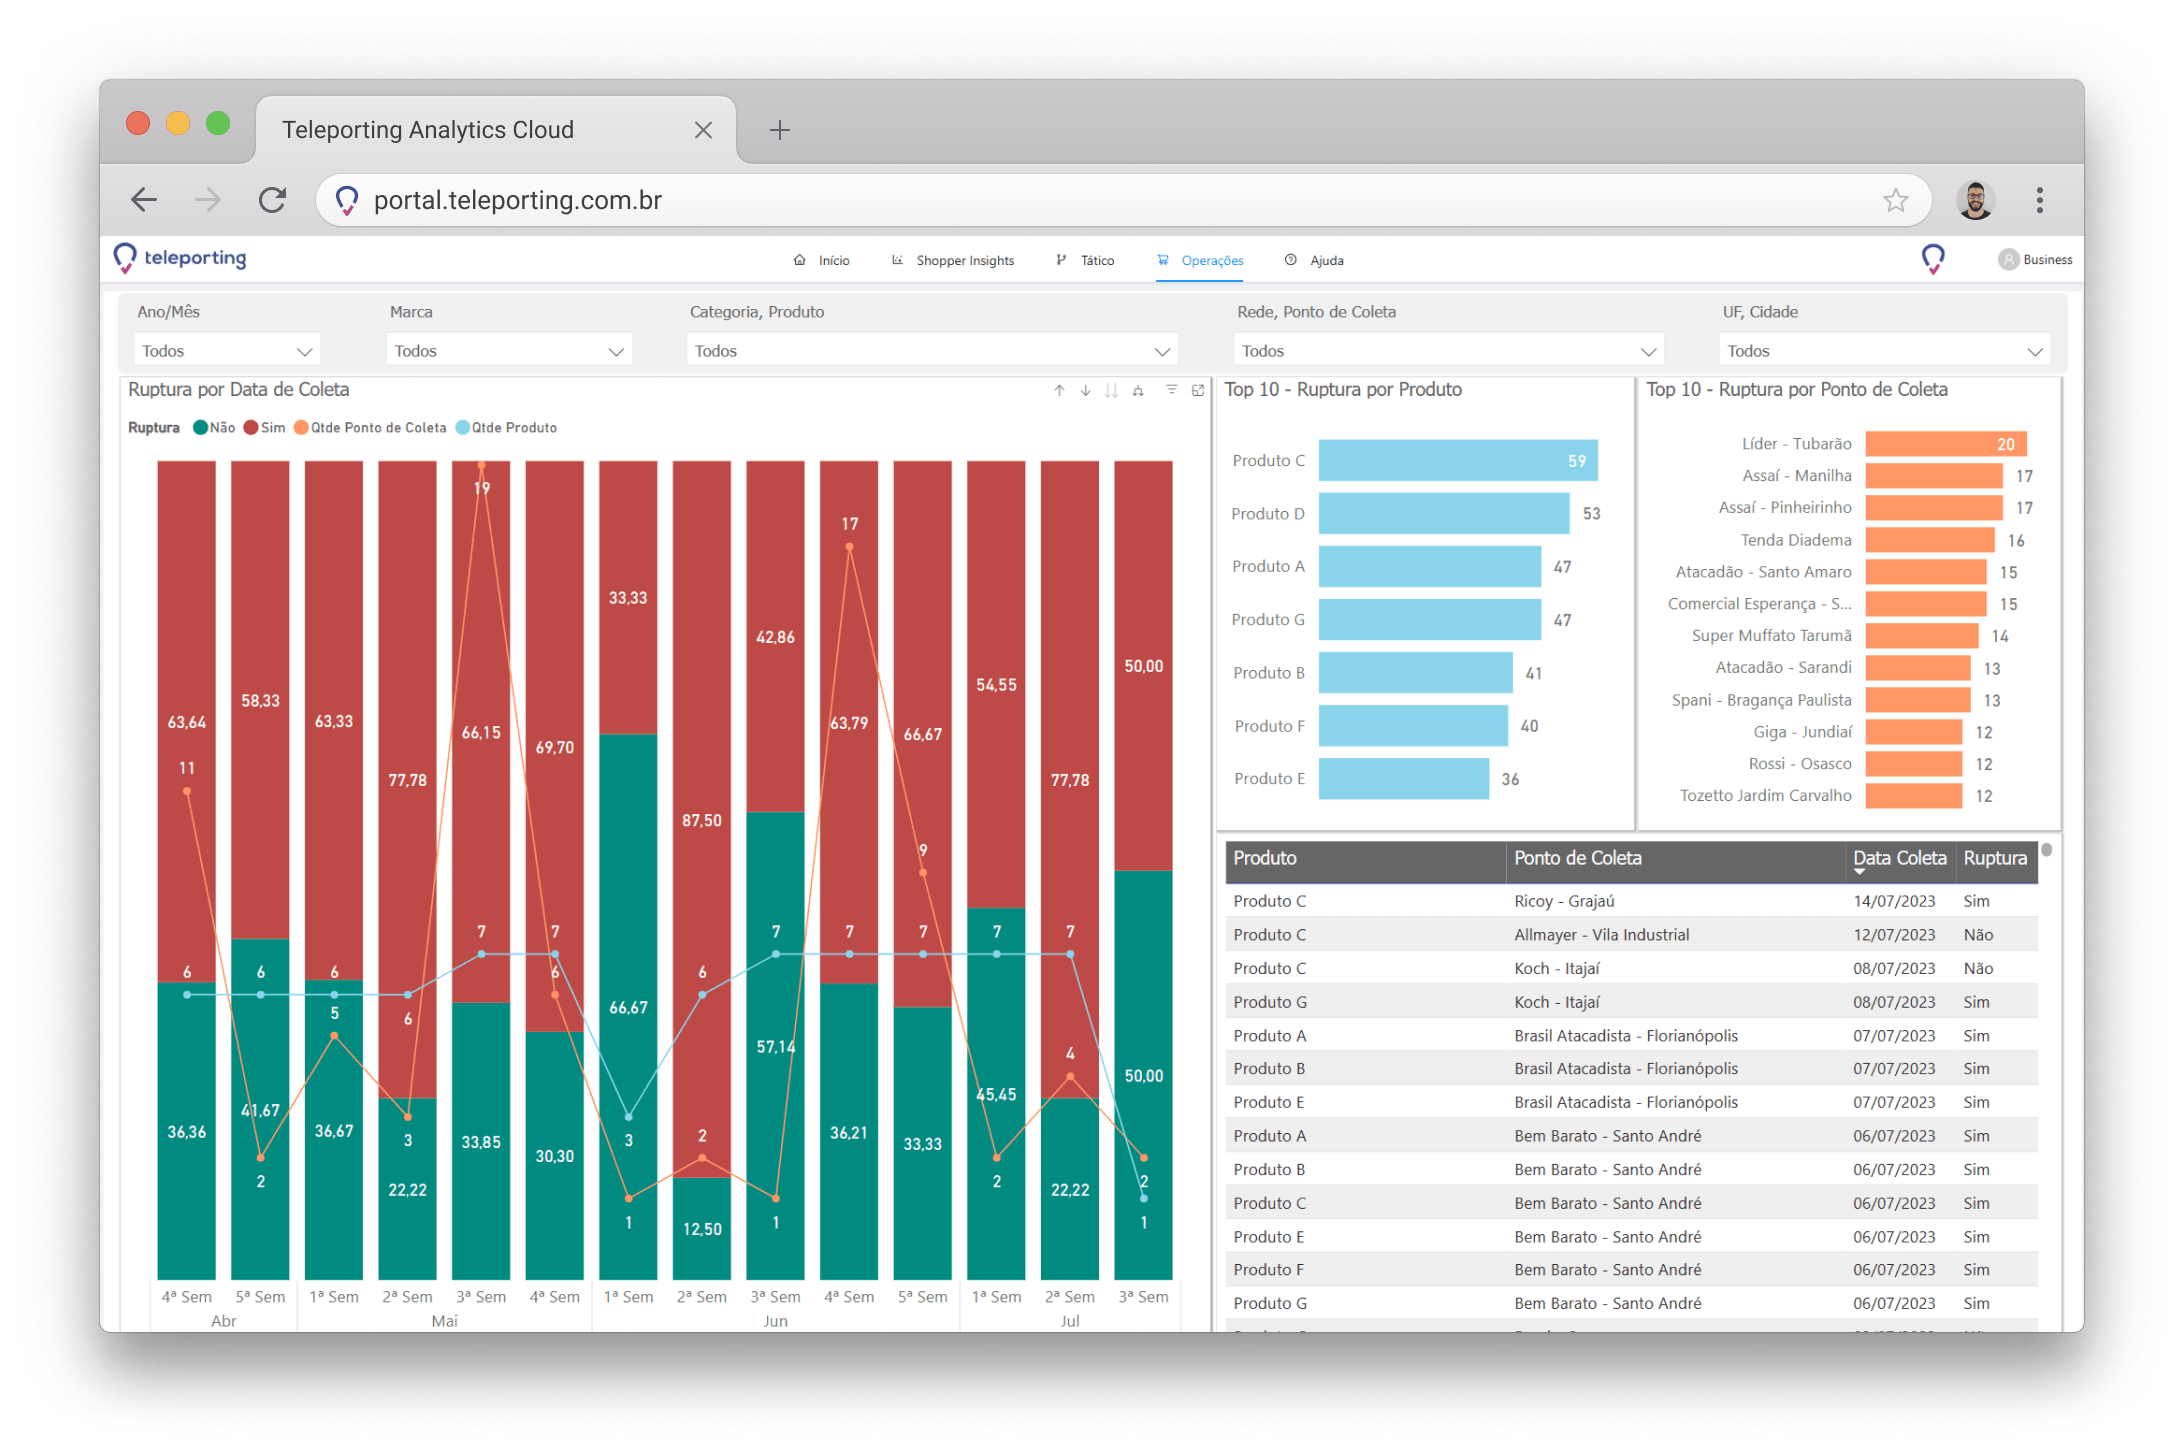The width and height of the screenshot is (2184, 1452).
Task: Open the UF, Cidade dropdown
Action: click(1884, 351)
